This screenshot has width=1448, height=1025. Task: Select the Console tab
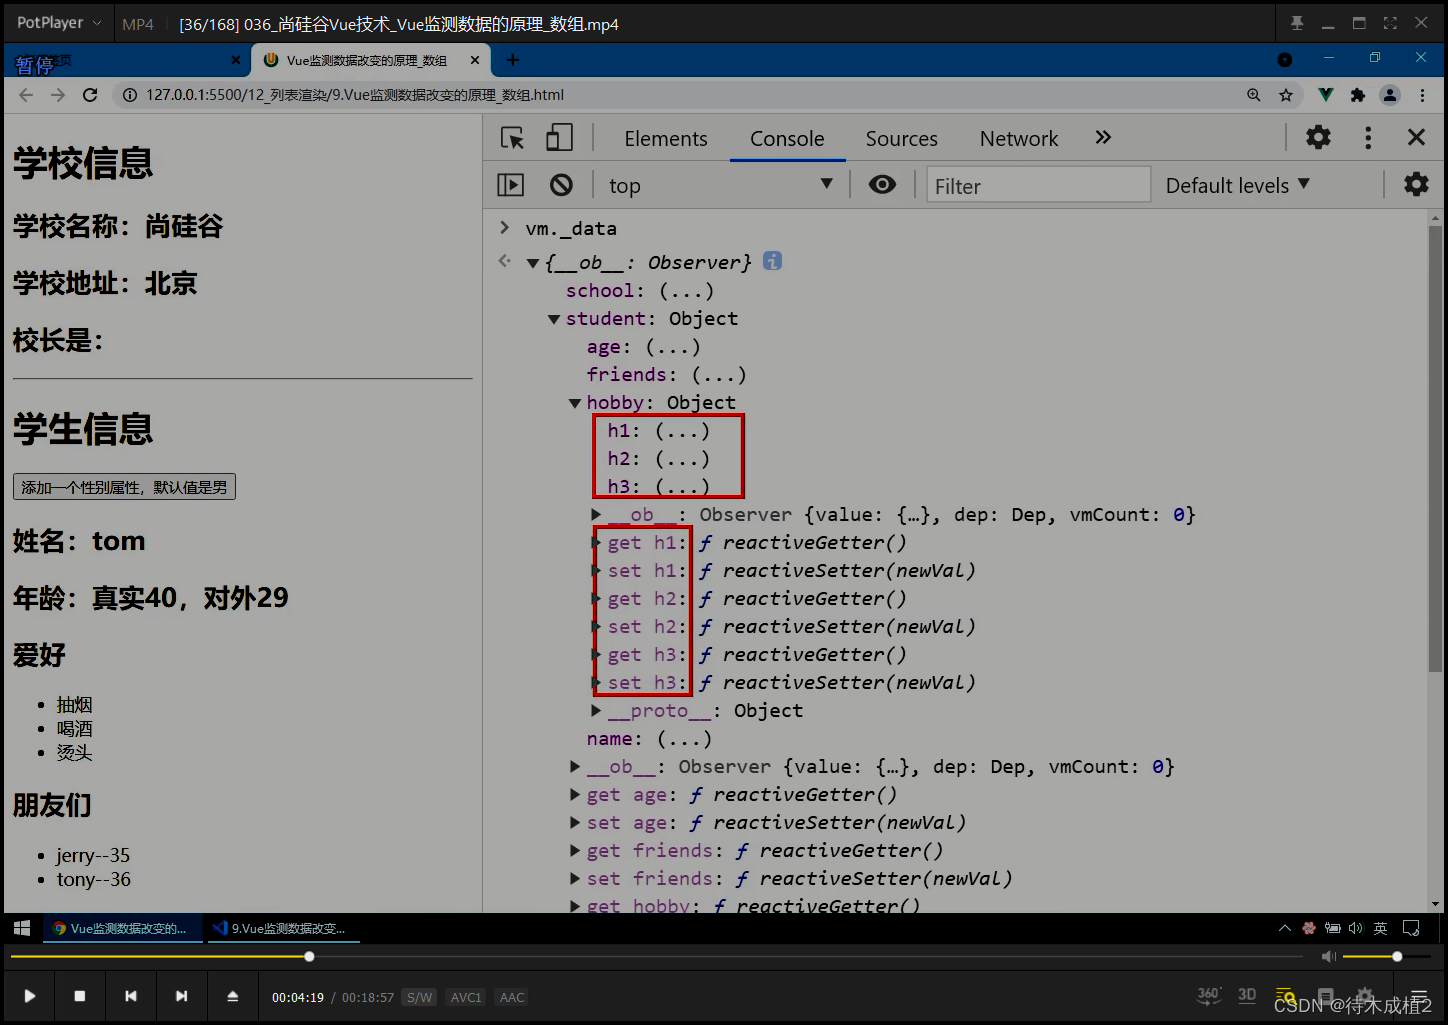787,139
